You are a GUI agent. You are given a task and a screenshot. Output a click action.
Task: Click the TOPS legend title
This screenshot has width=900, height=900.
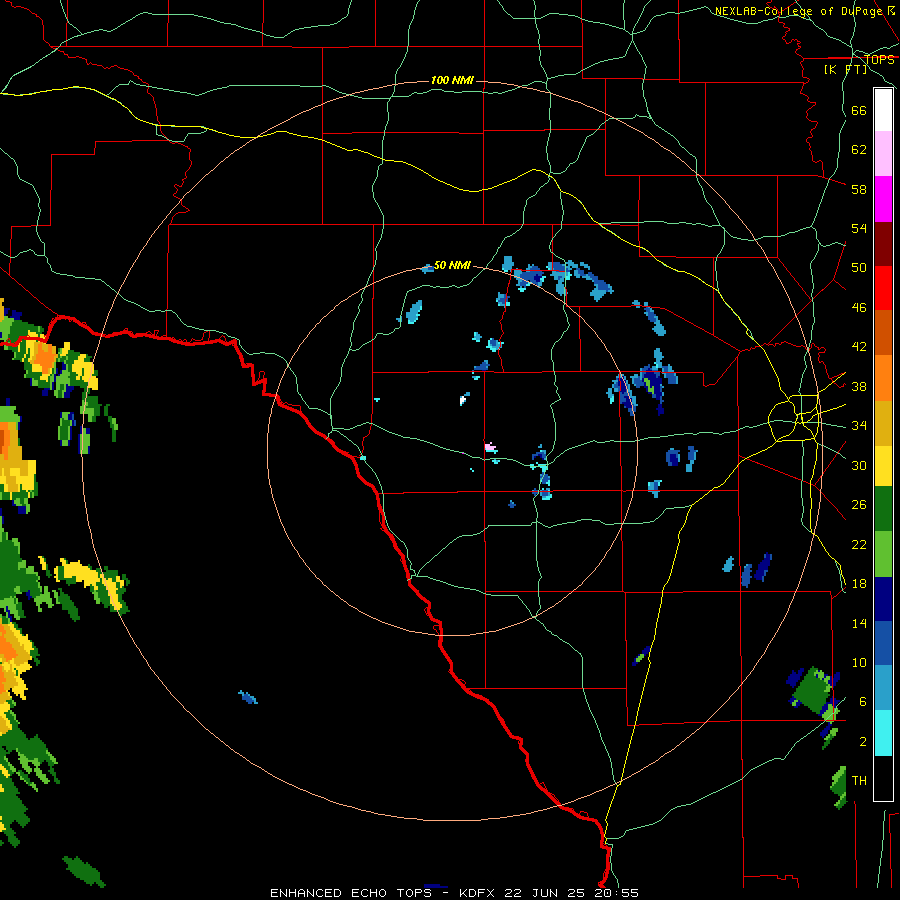pos(879,59)
